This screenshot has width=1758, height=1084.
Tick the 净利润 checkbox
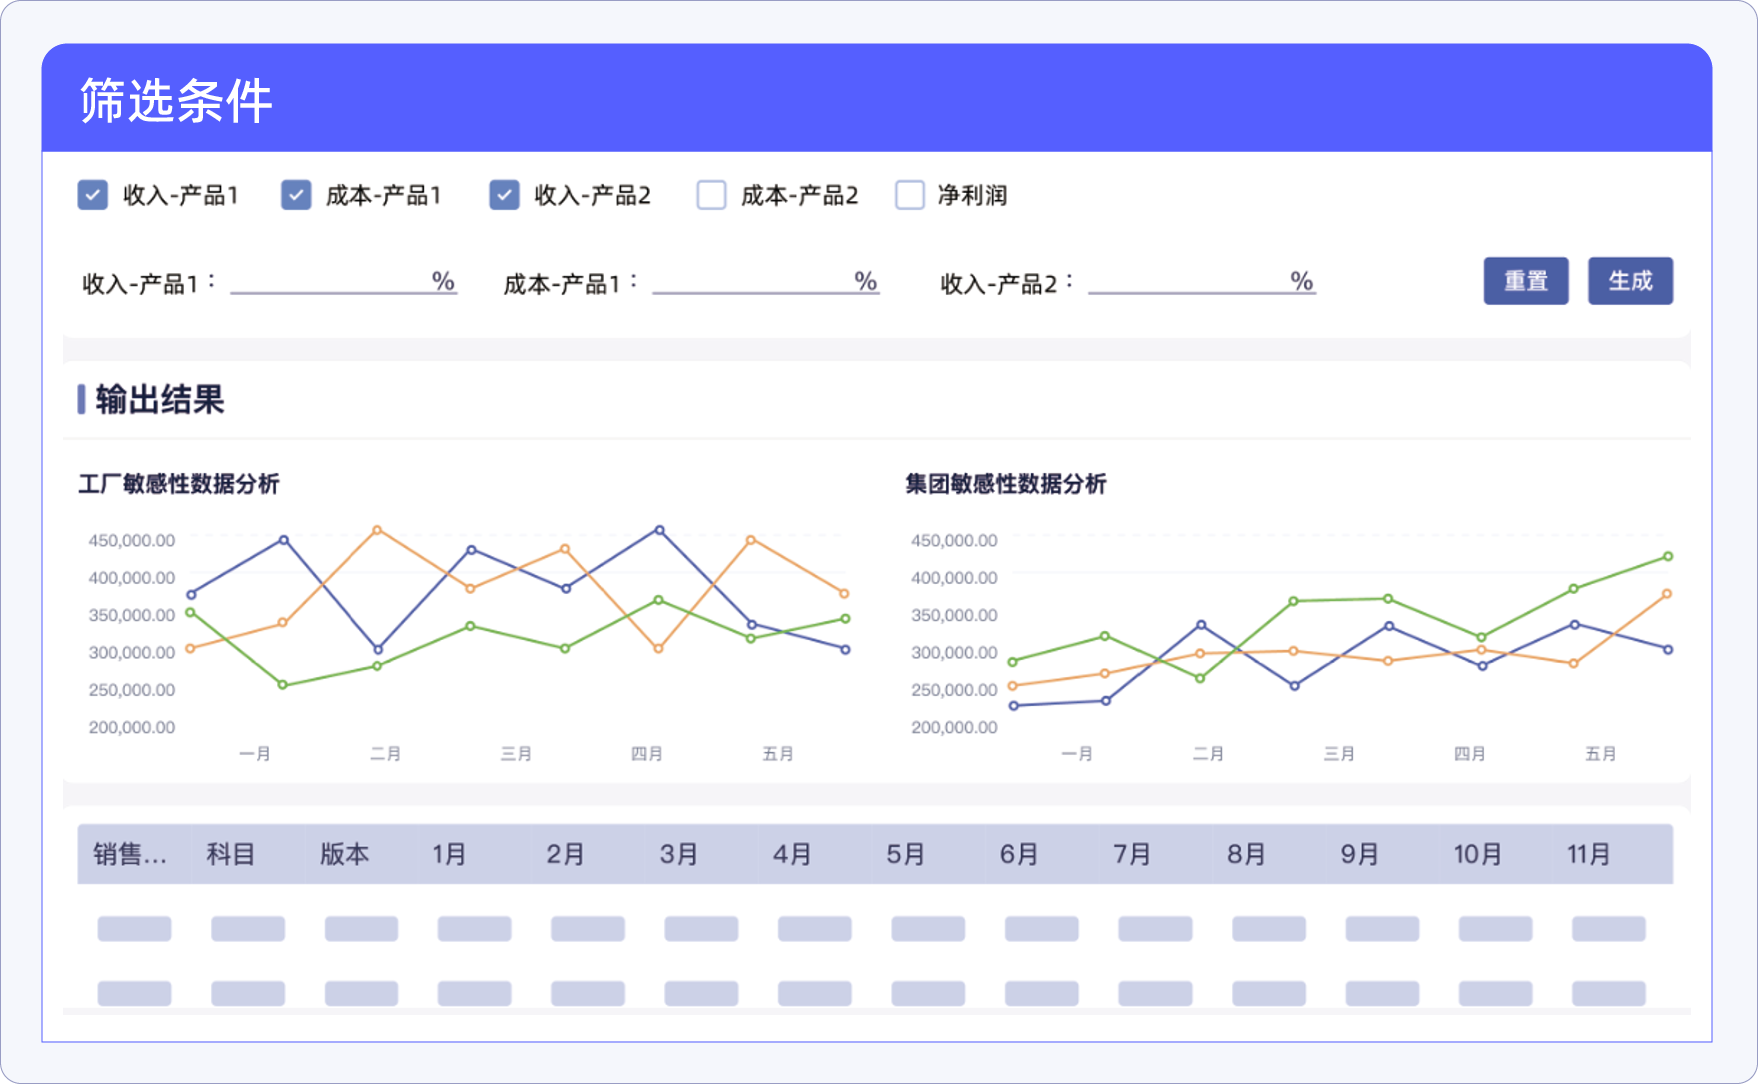point(909,195)
